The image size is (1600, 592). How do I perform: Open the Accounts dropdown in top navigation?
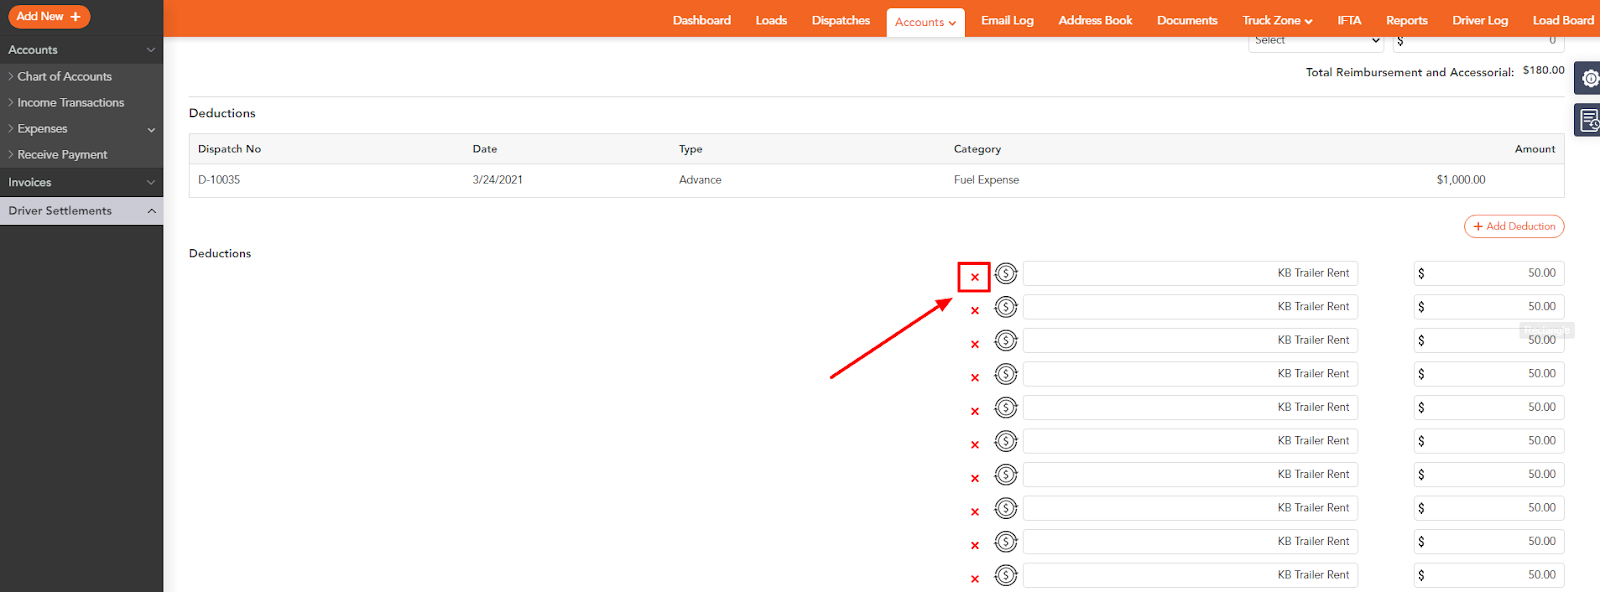point(925,22)
